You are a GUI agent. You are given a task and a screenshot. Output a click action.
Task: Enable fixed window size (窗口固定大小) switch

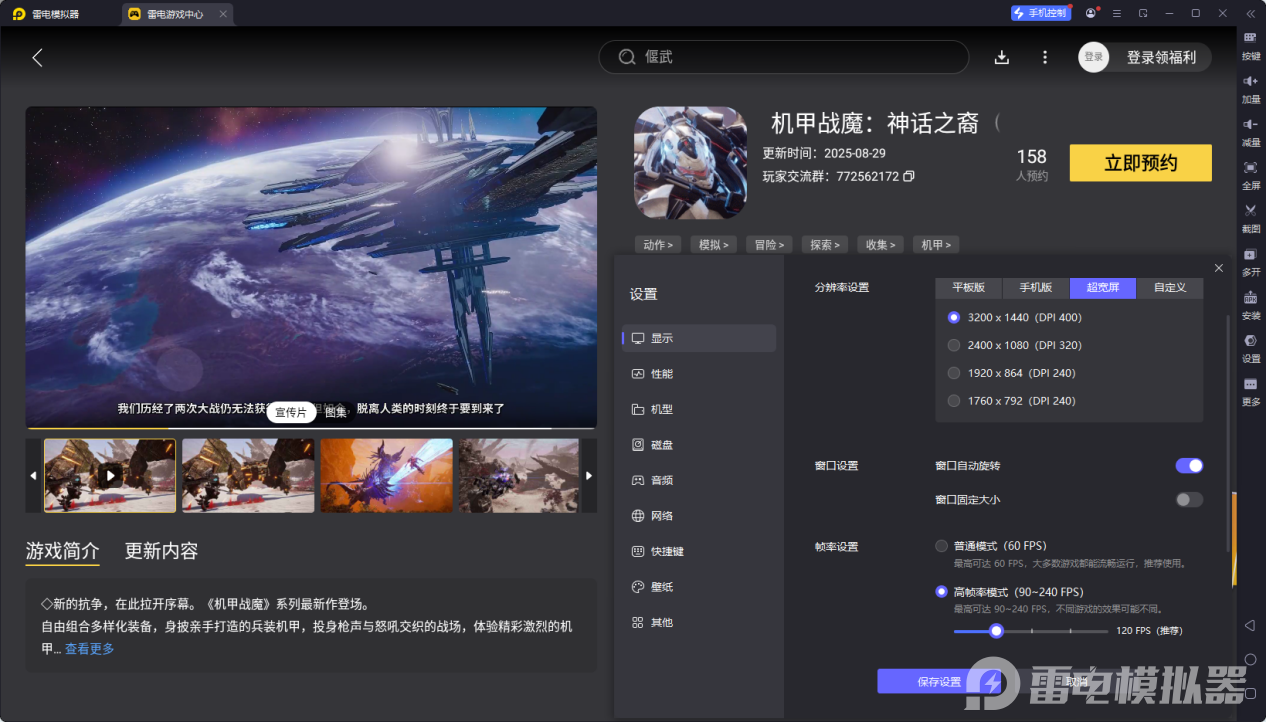(x=1188, y=500)
